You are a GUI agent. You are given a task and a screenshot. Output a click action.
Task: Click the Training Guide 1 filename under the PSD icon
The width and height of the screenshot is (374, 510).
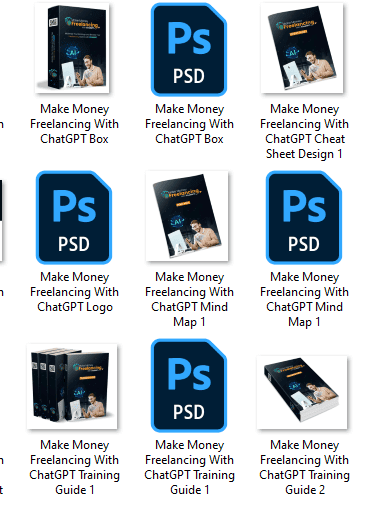point(189,467)
